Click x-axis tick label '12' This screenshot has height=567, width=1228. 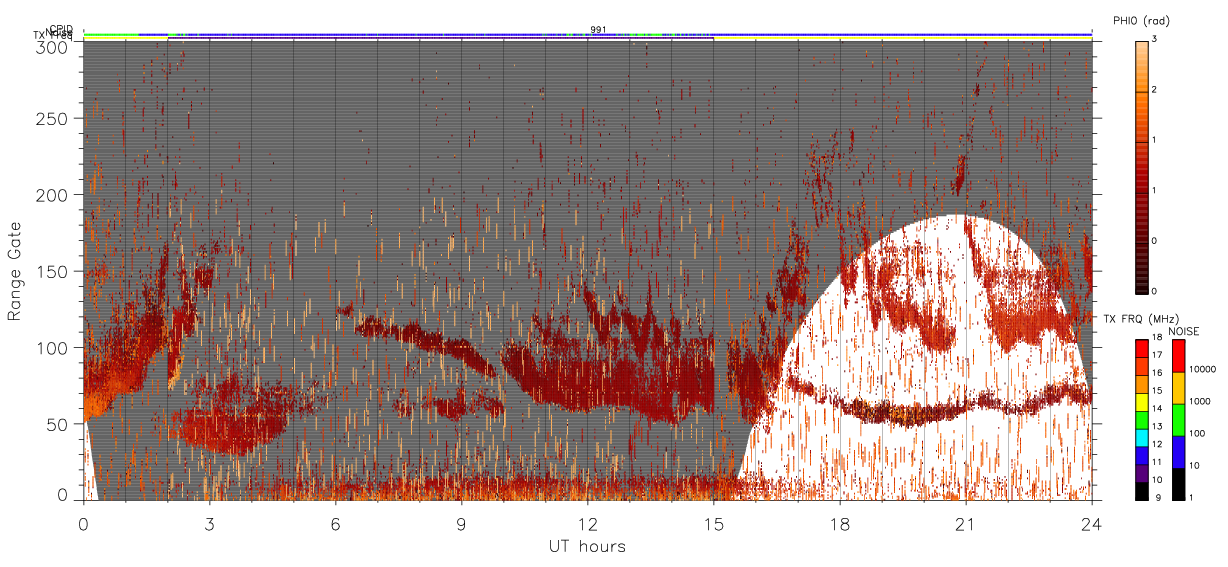coord(588,524)
